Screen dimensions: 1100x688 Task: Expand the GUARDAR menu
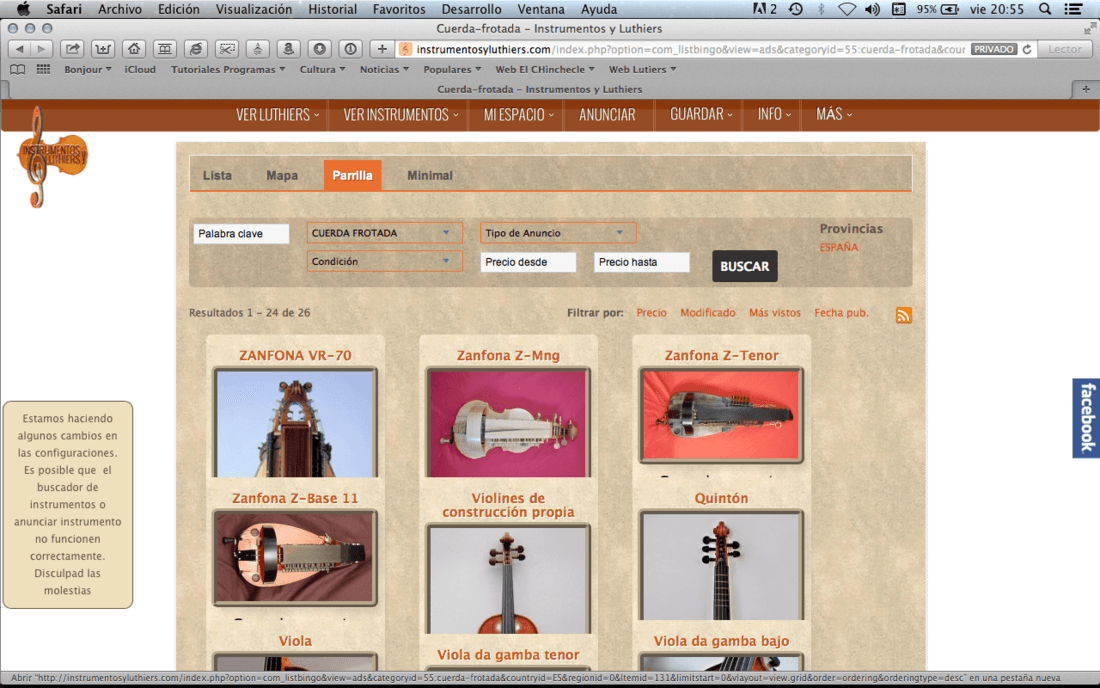click(701, 114)
